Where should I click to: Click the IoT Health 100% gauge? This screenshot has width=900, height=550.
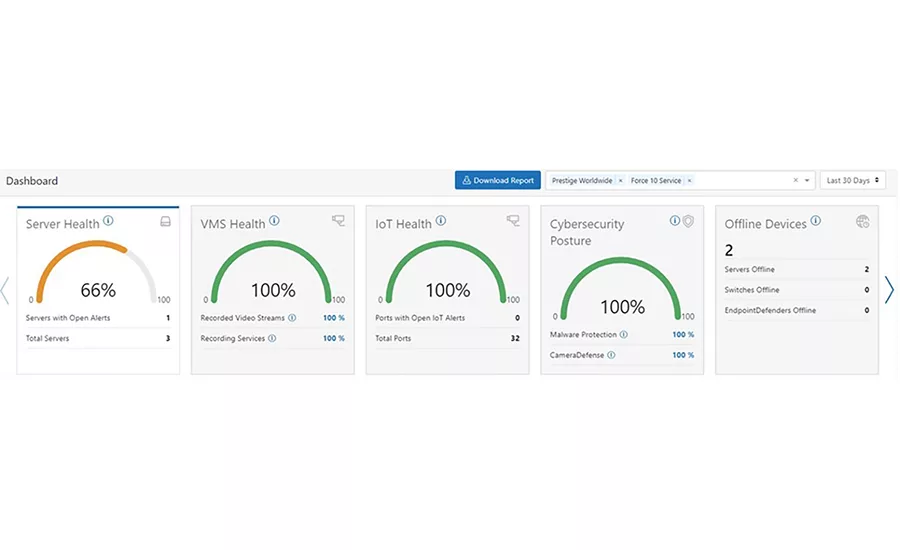tap(447, 273)
